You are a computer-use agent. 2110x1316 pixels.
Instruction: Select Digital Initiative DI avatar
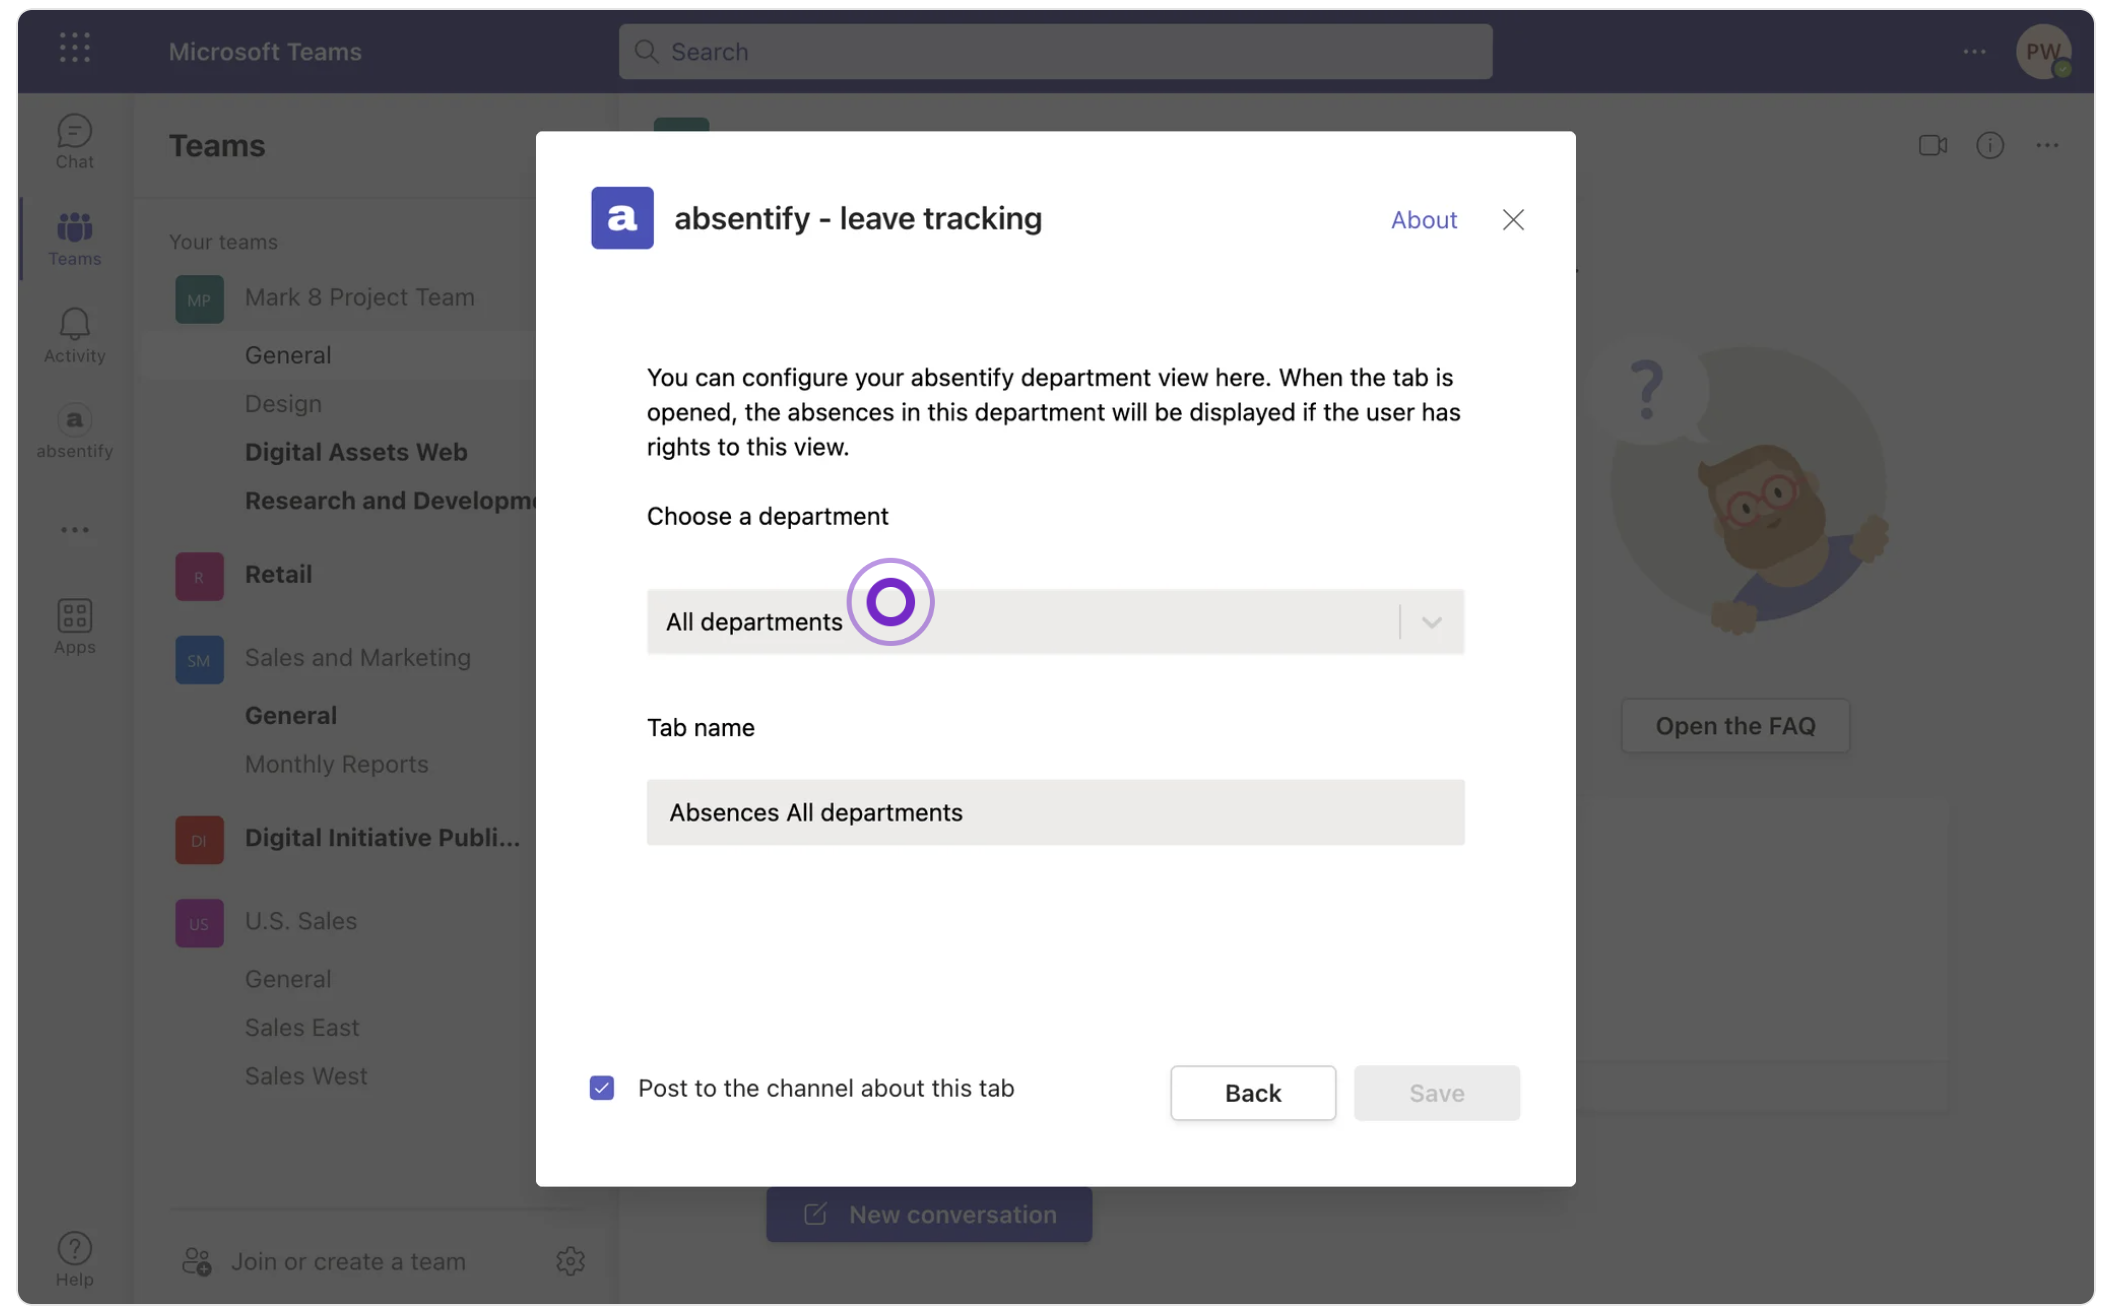(x=199, y=840)
